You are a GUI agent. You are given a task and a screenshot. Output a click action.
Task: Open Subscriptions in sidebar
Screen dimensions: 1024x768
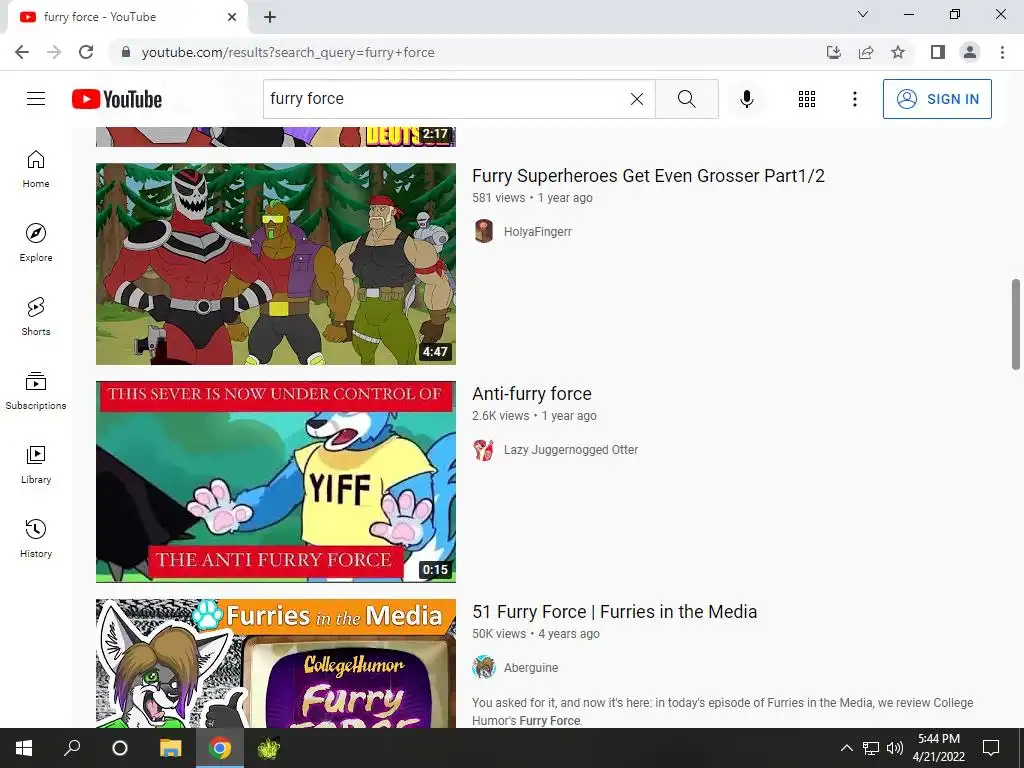click(x=36, y=391)
